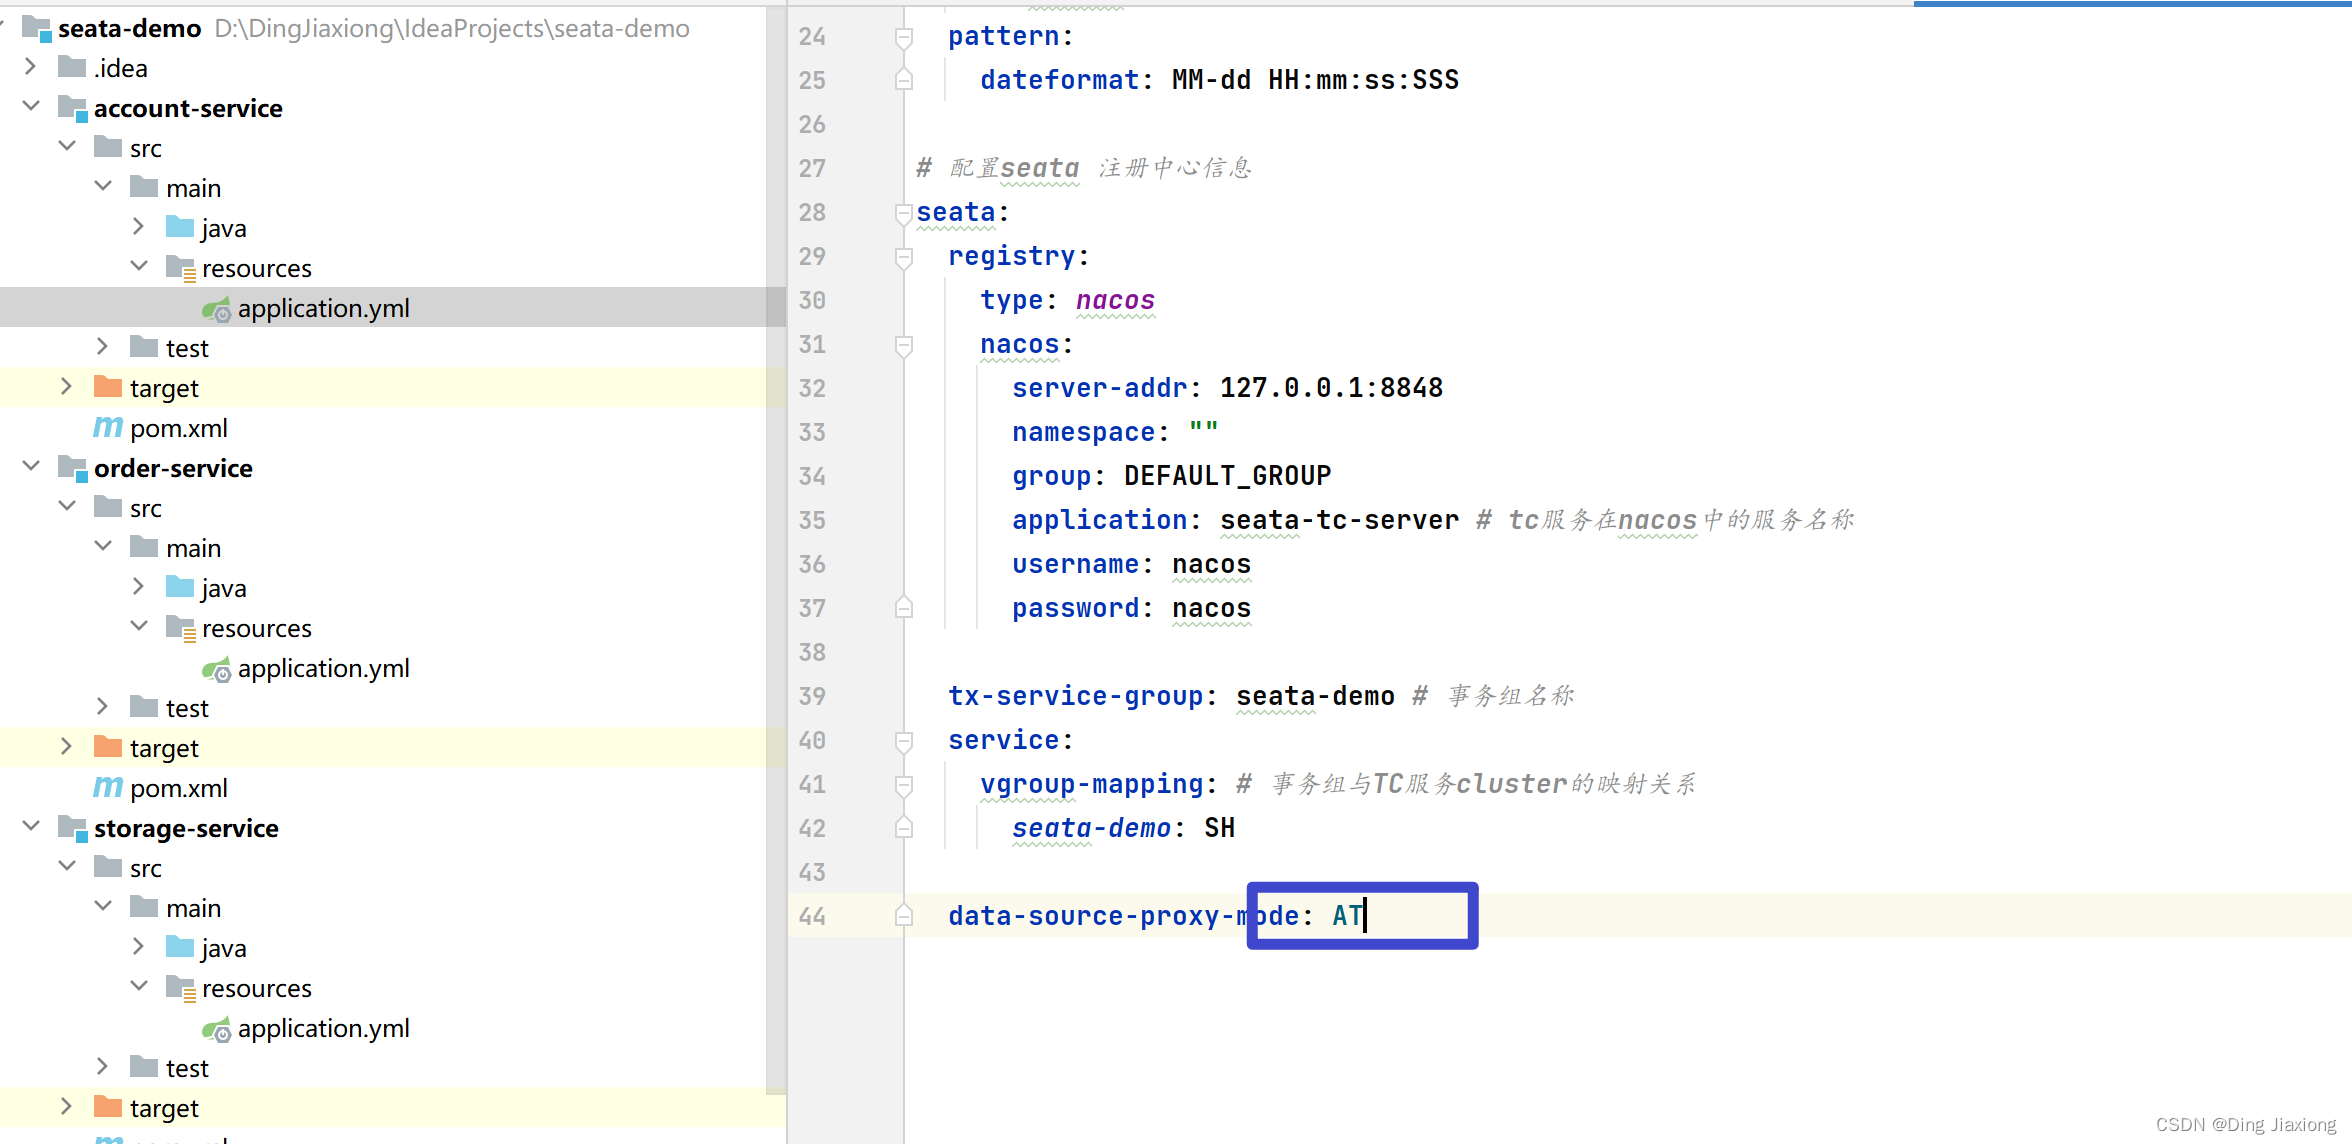The width and height of the screenshot is (2352, 1144).
Task: Click the tx-service-group key on line 39
Action: [x=1075, y=696]
